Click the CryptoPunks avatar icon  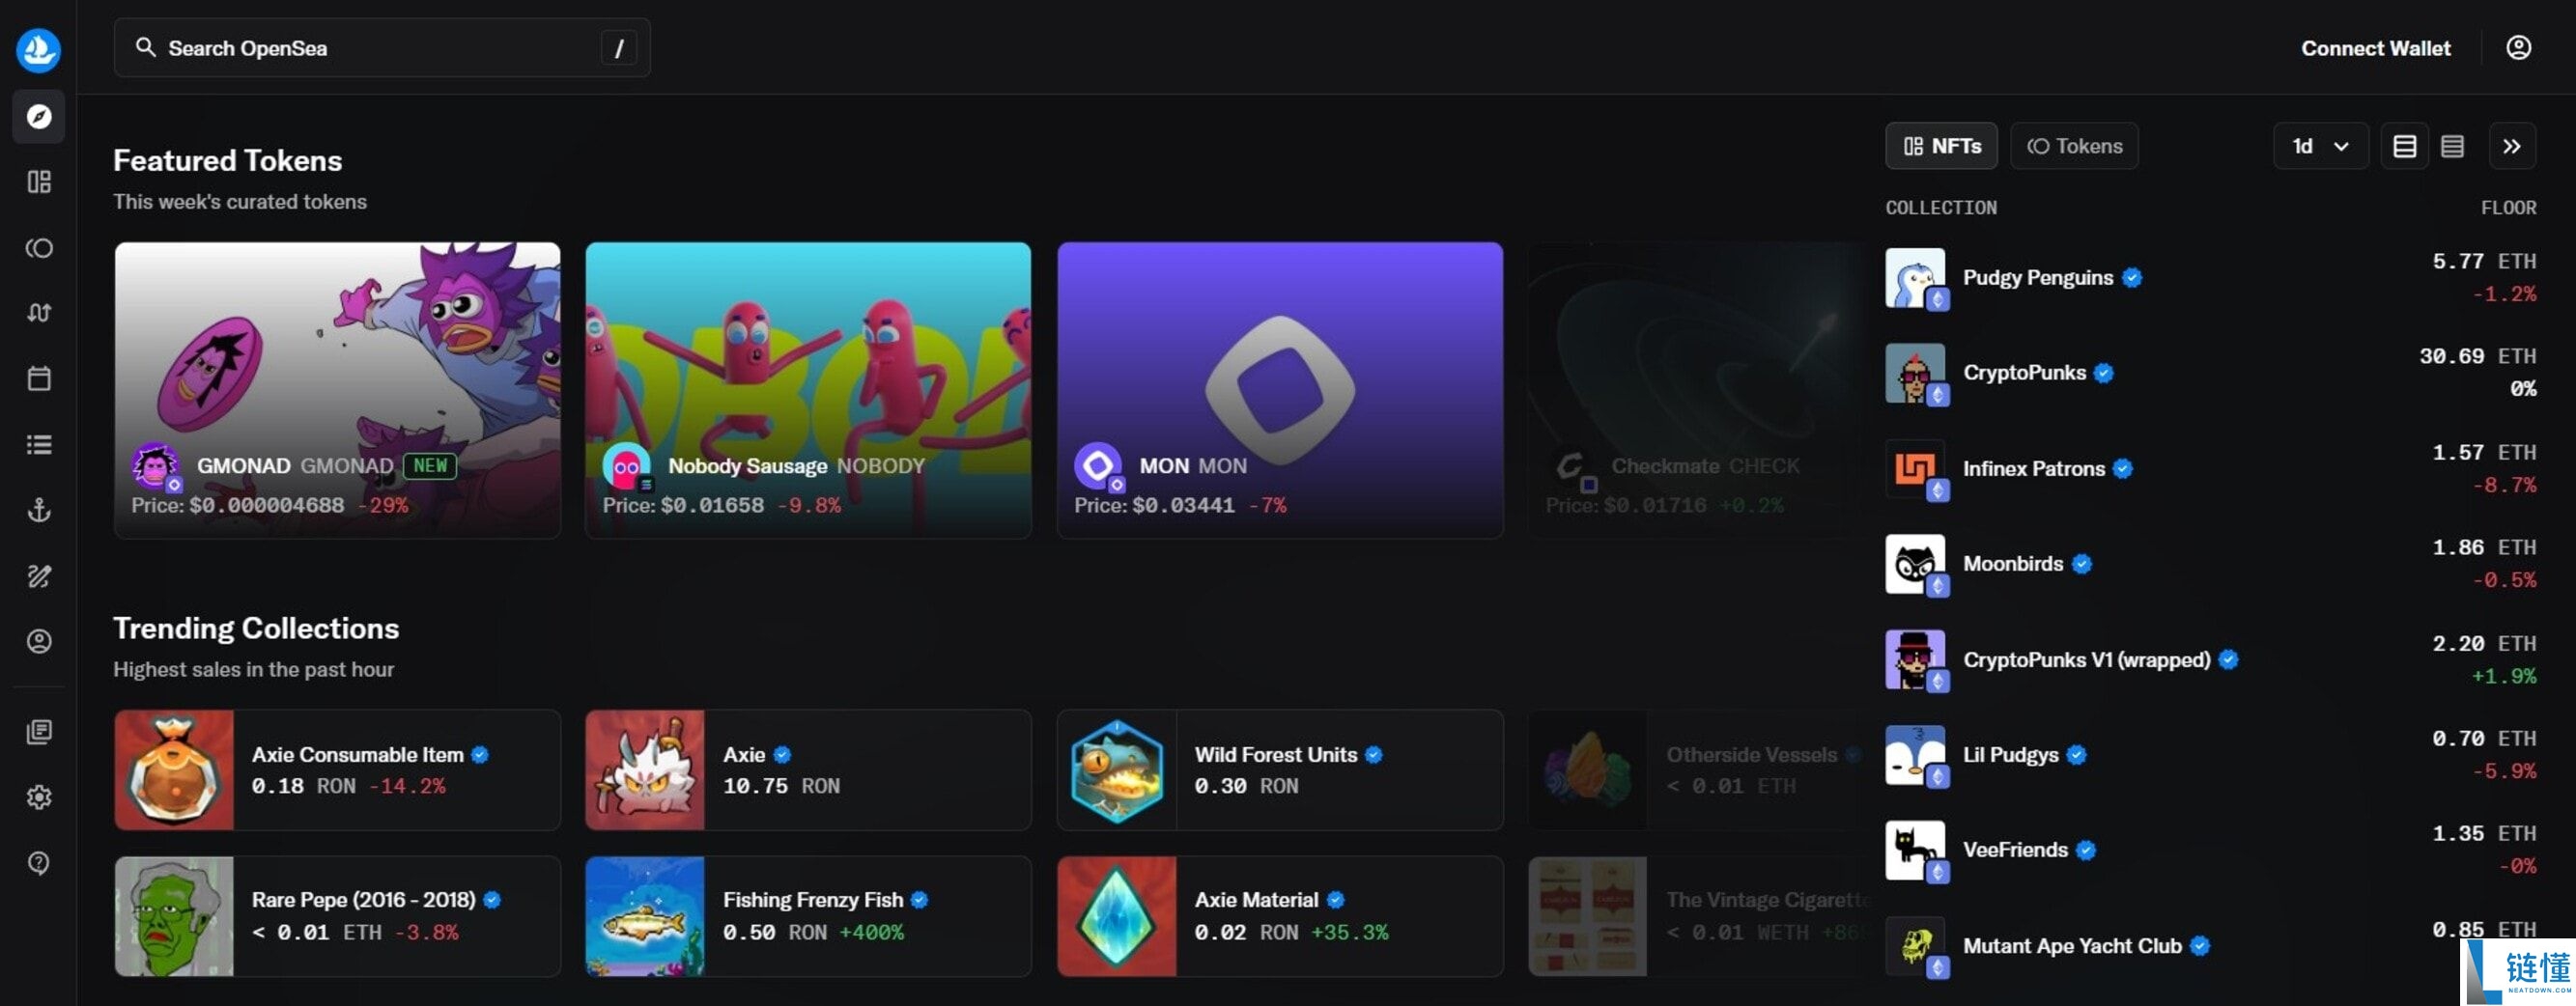(x=1915, y=373)
